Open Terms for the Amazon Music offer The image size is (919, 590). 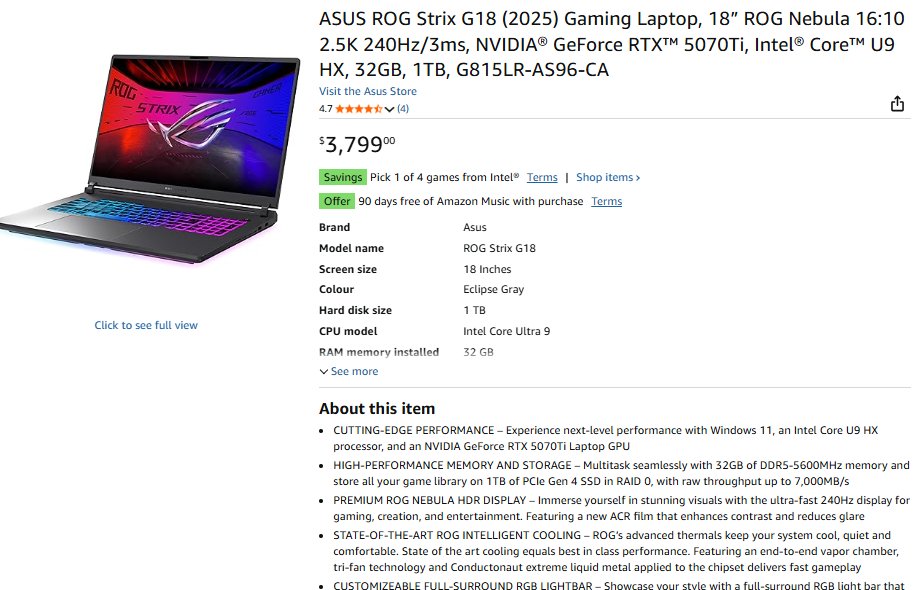coord(606,201)
